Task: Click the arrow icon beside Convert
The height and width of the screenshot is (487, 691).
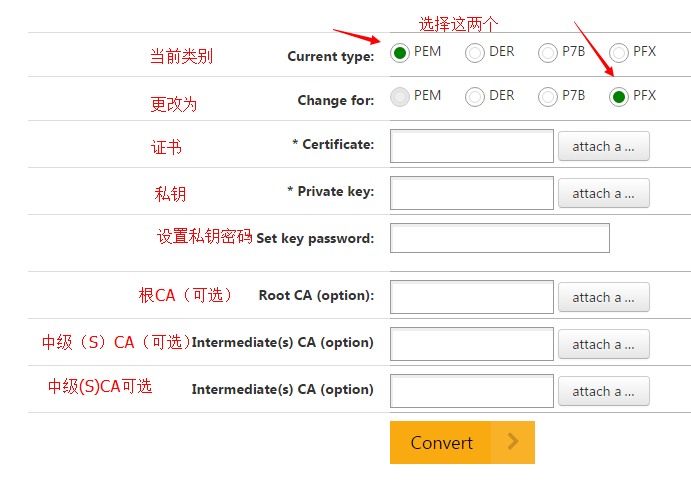Action: (513, 442)
